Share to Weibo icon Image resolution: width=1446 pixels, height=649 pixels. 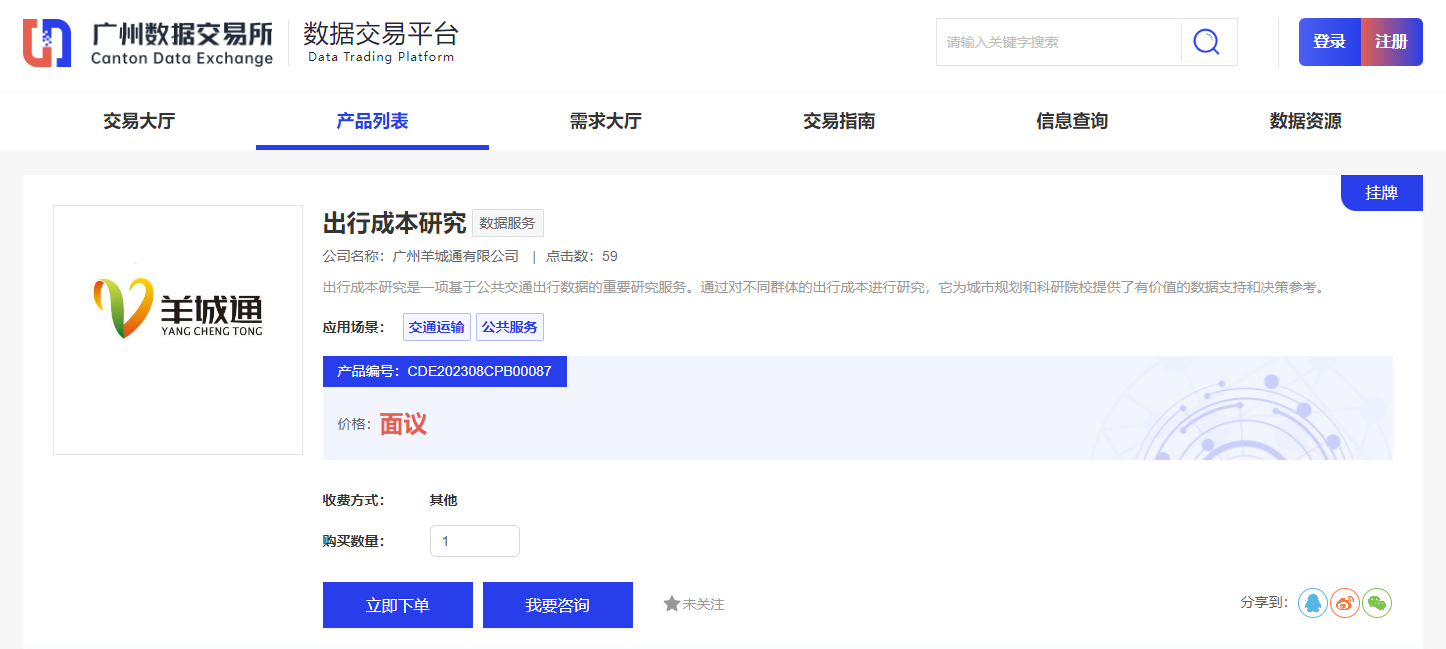tap(1345, 603)
